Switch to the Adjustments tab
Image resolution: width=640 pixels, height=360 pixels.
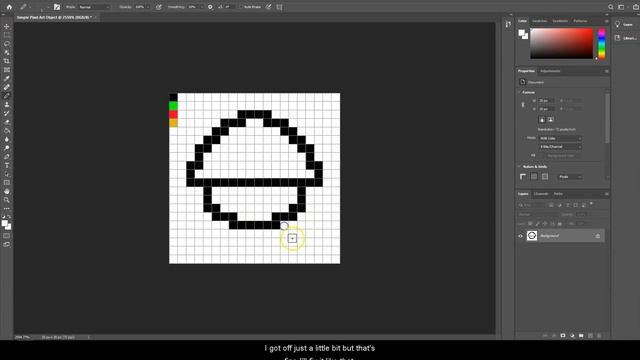(x=550, y=71)
